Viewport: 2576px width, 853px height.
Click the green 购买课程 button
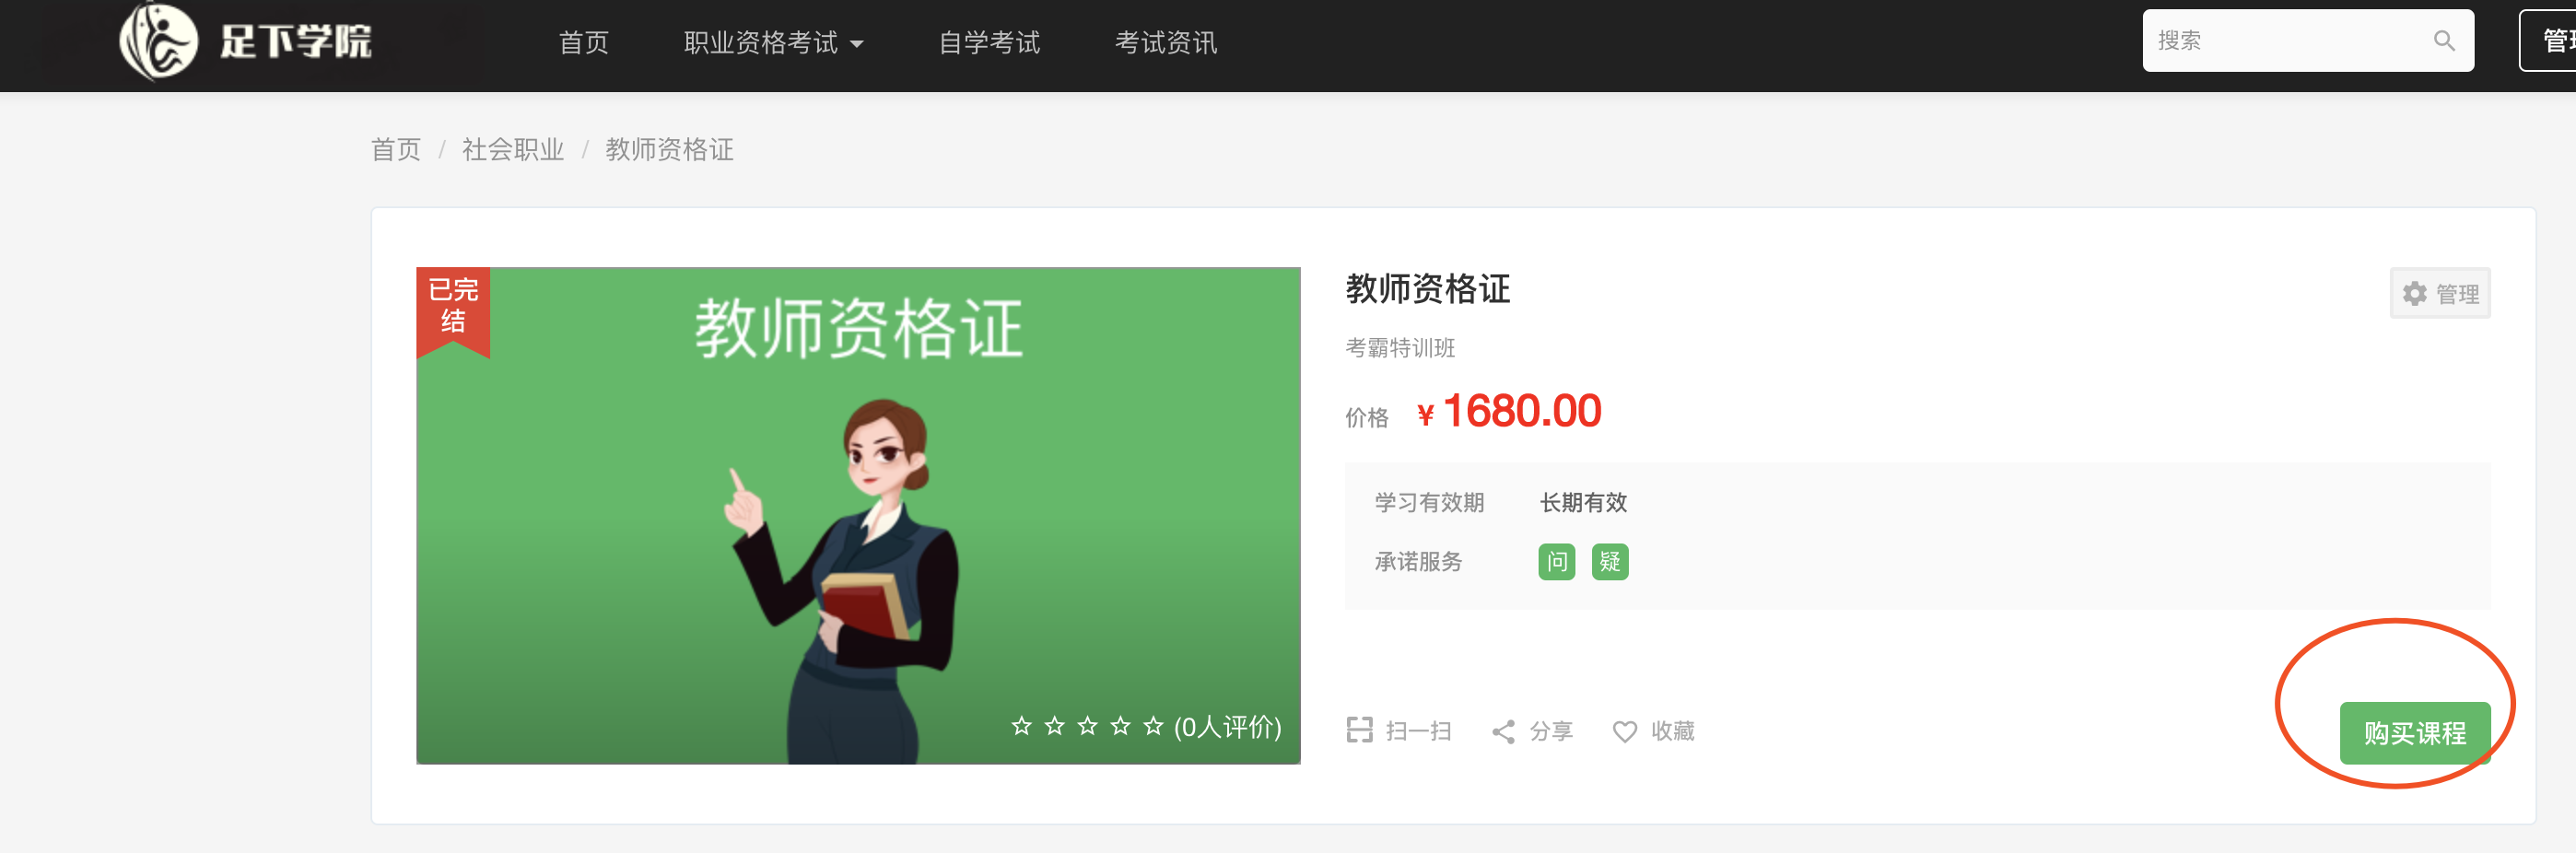point(2414,733)
